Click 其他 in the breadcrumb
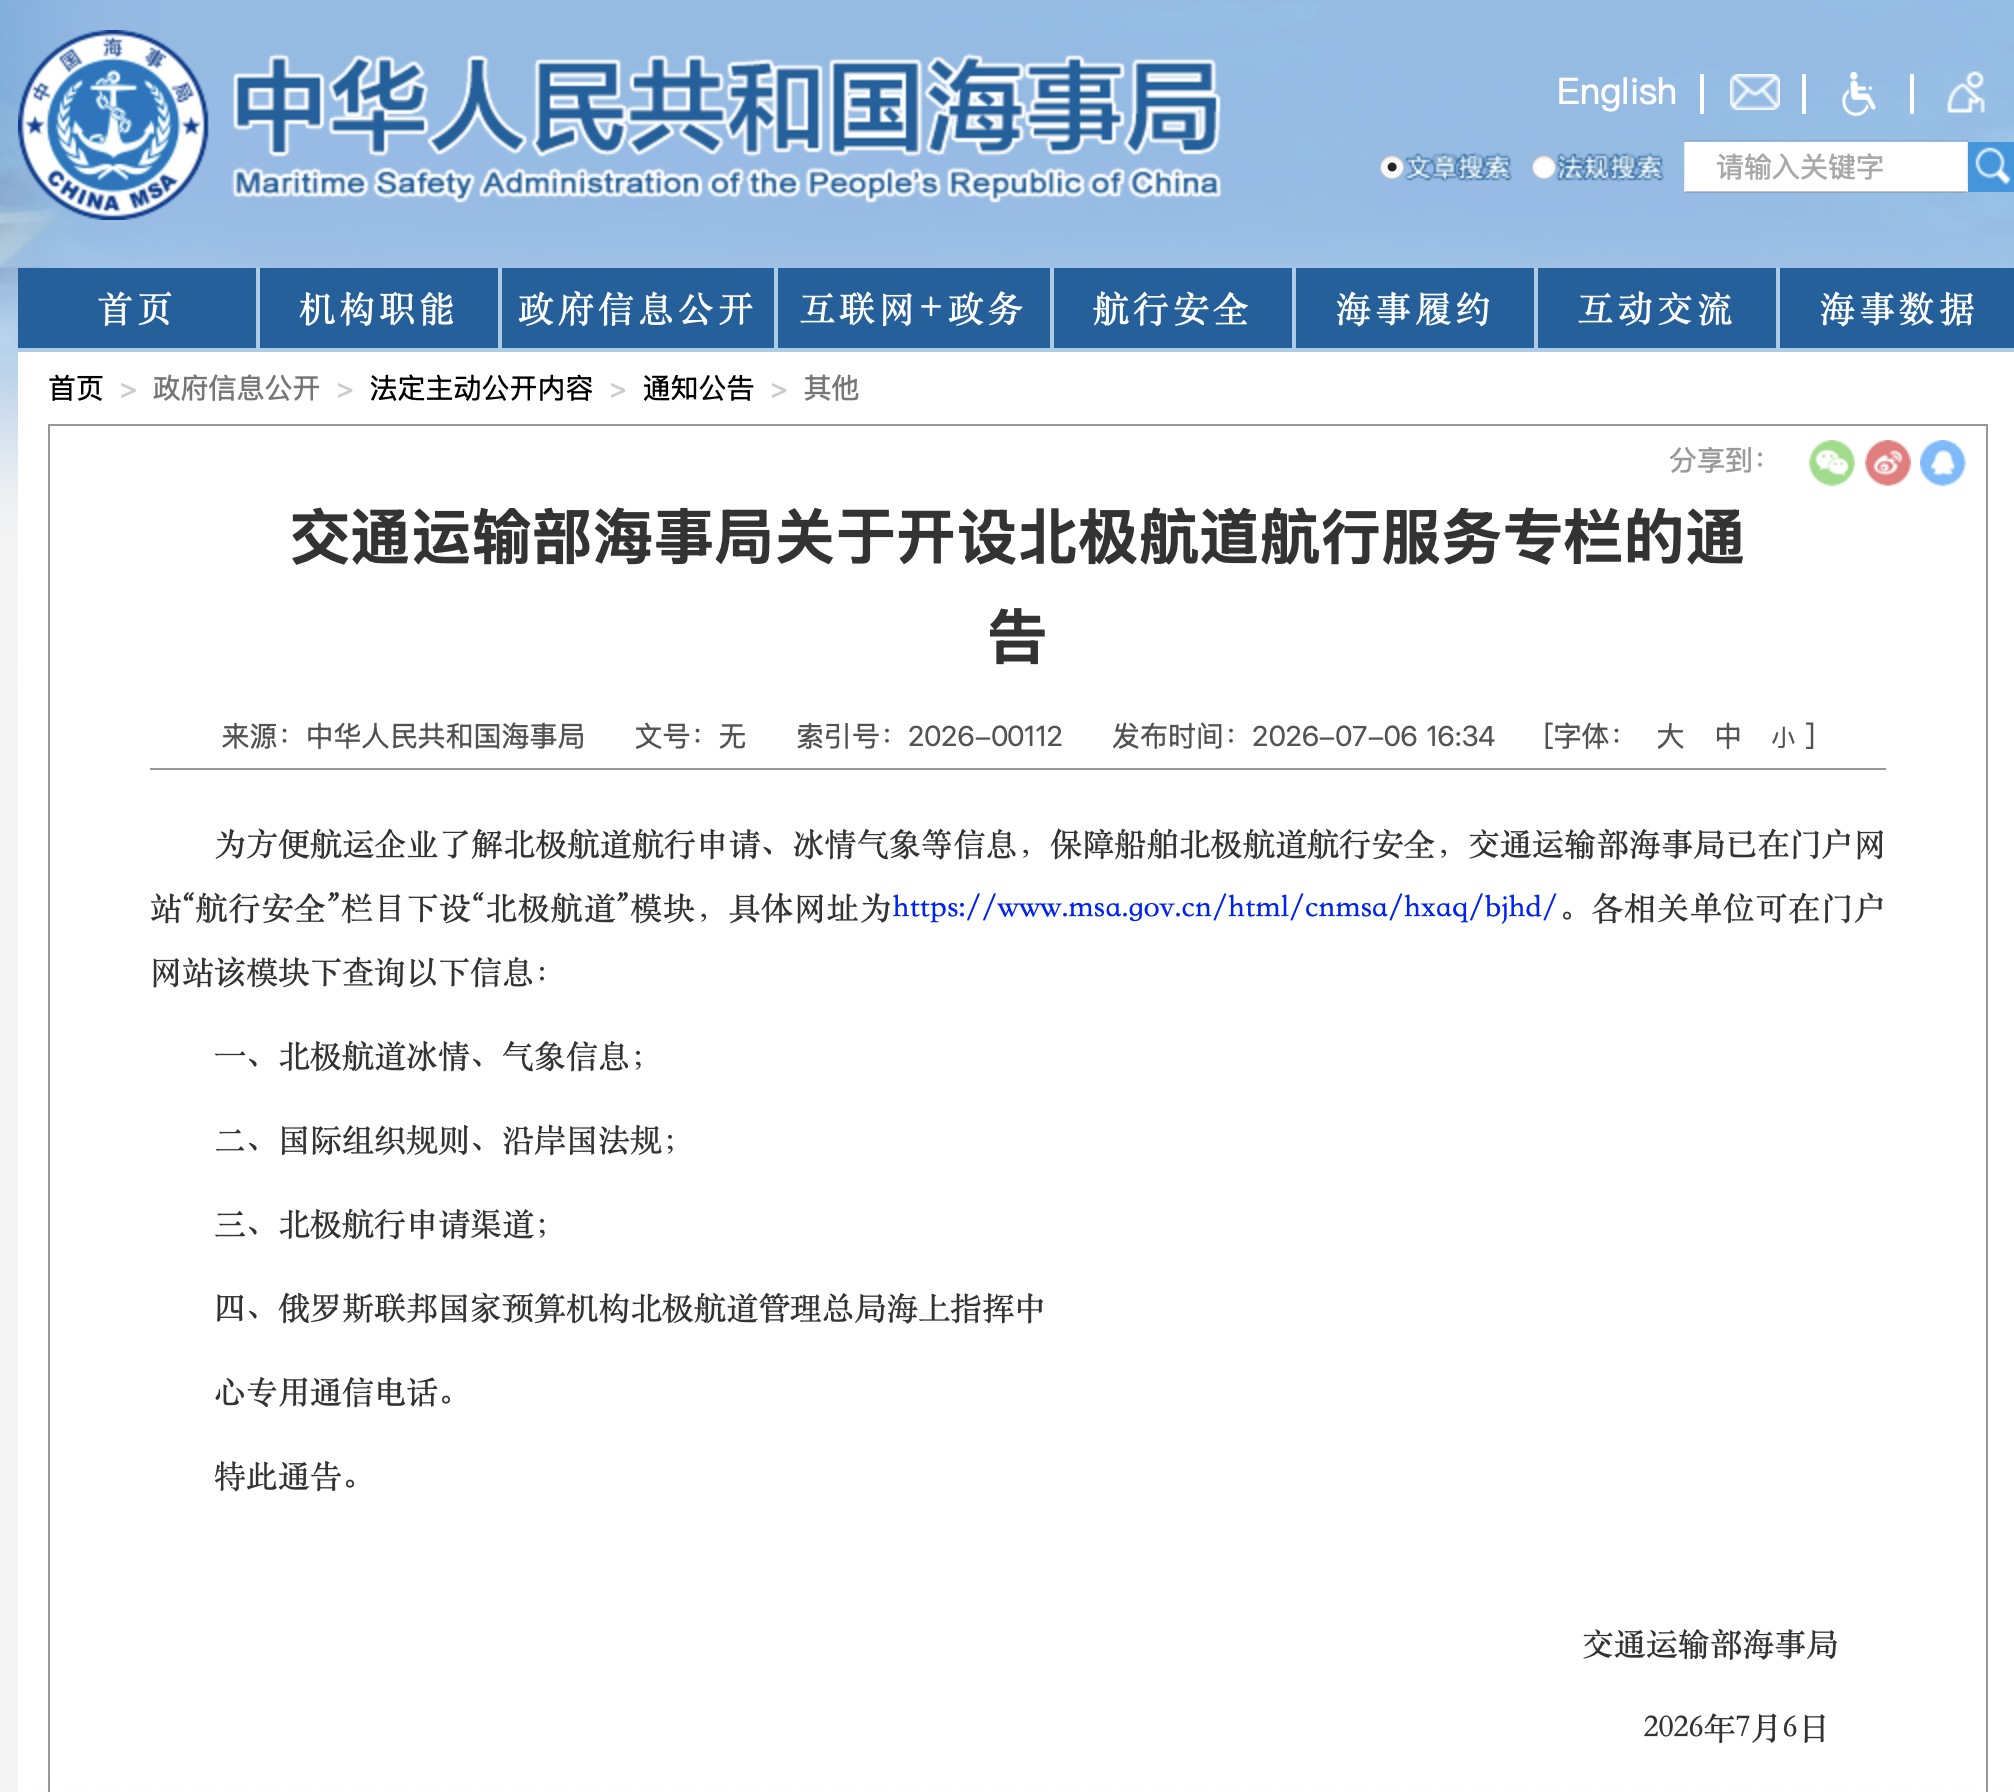The image size is (2014, 1792). 831,388
